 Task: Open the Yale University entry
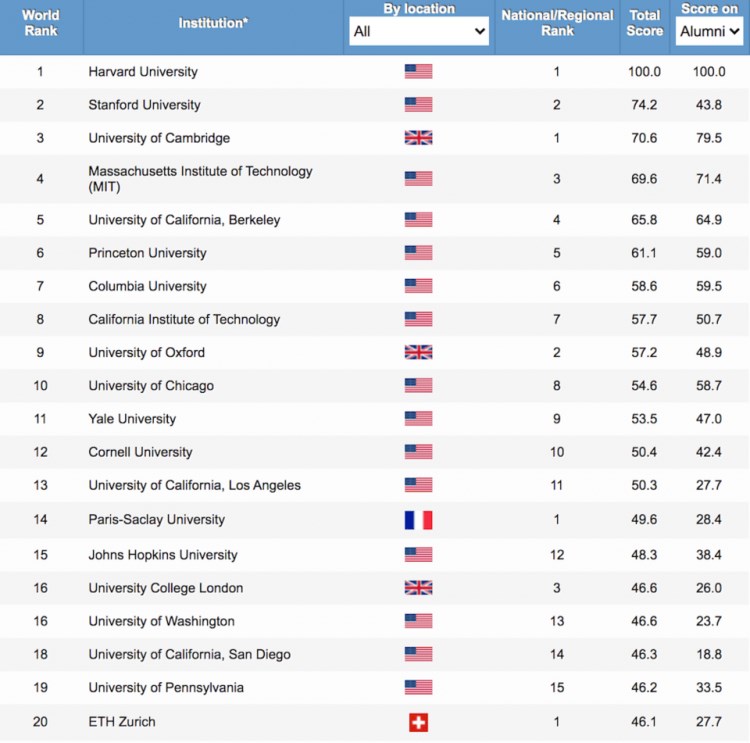point(132,419)
